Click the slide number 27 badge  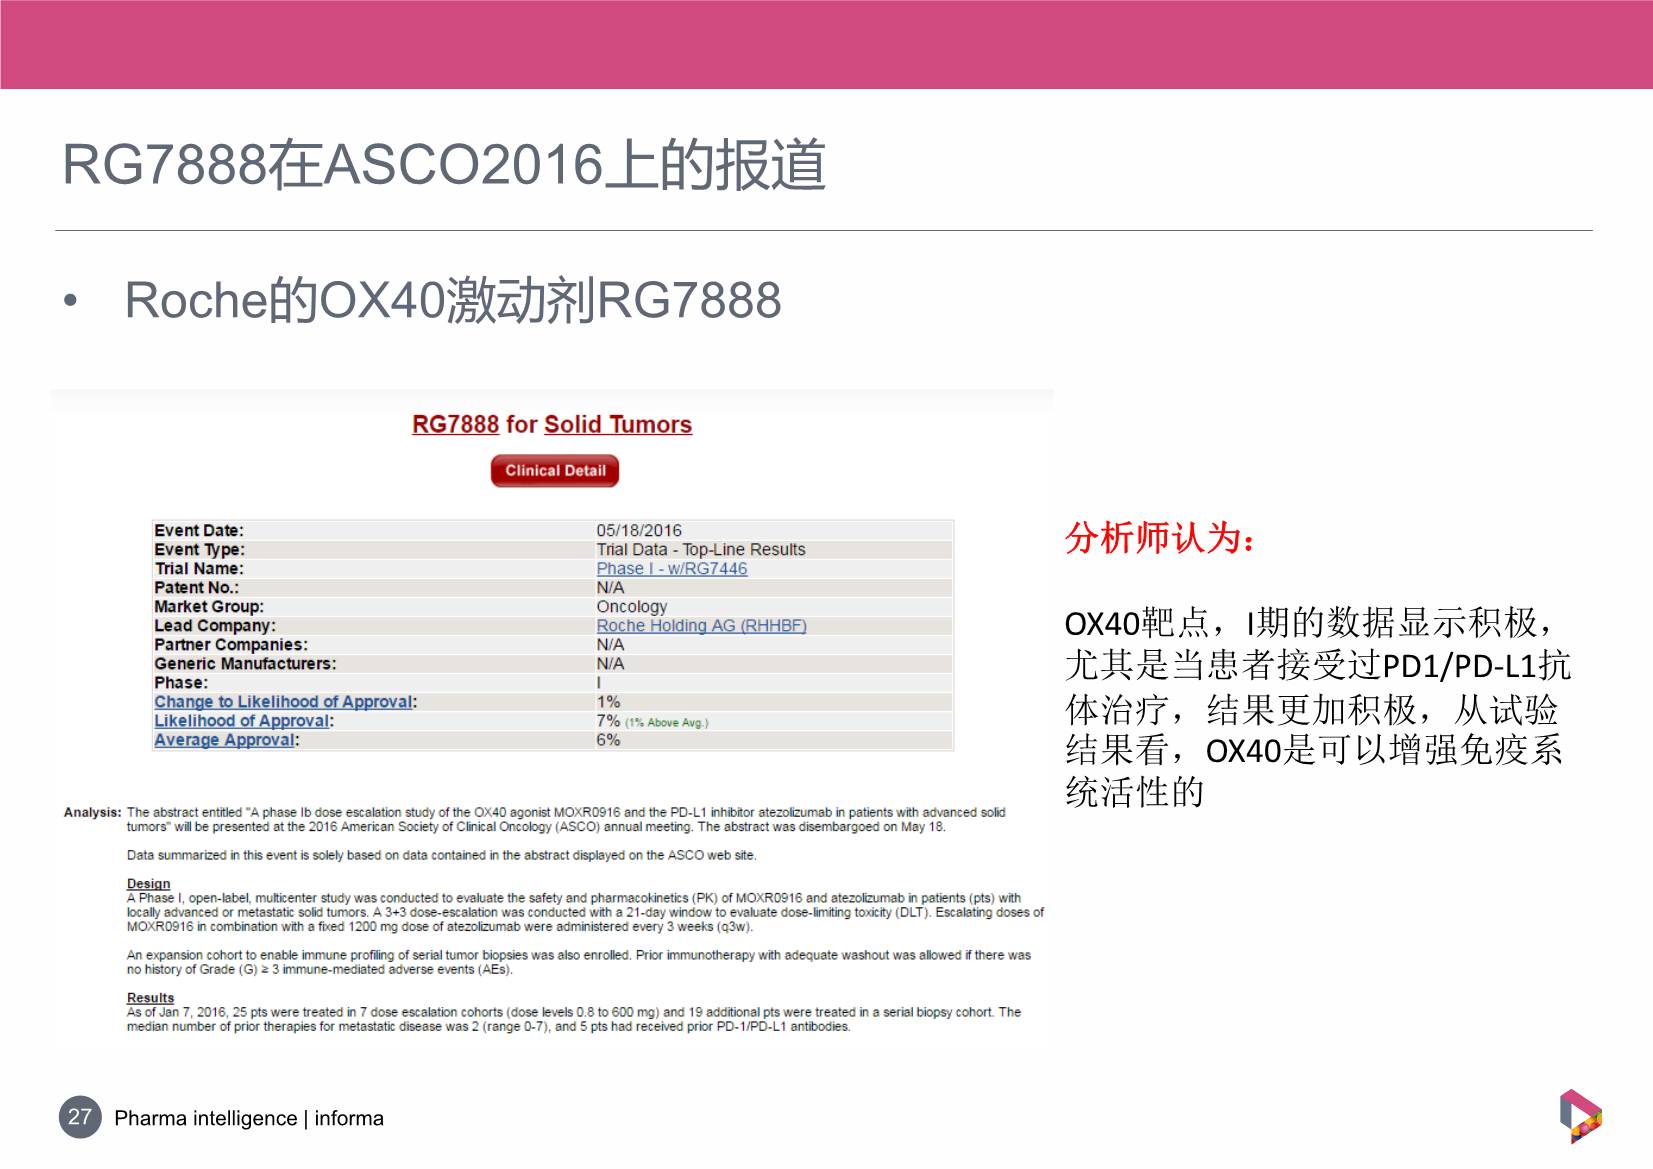click(80, 1117)
